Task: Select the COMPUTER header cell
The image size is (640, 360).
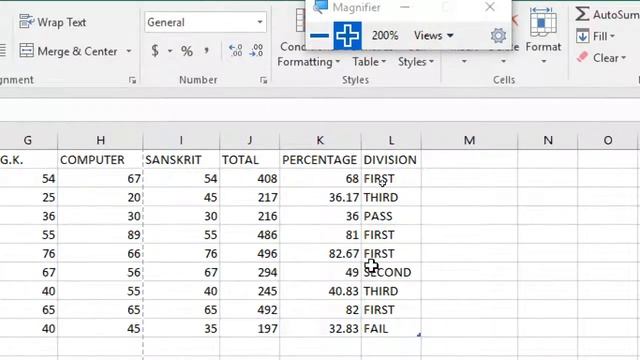Action: (x=100, y=160)
